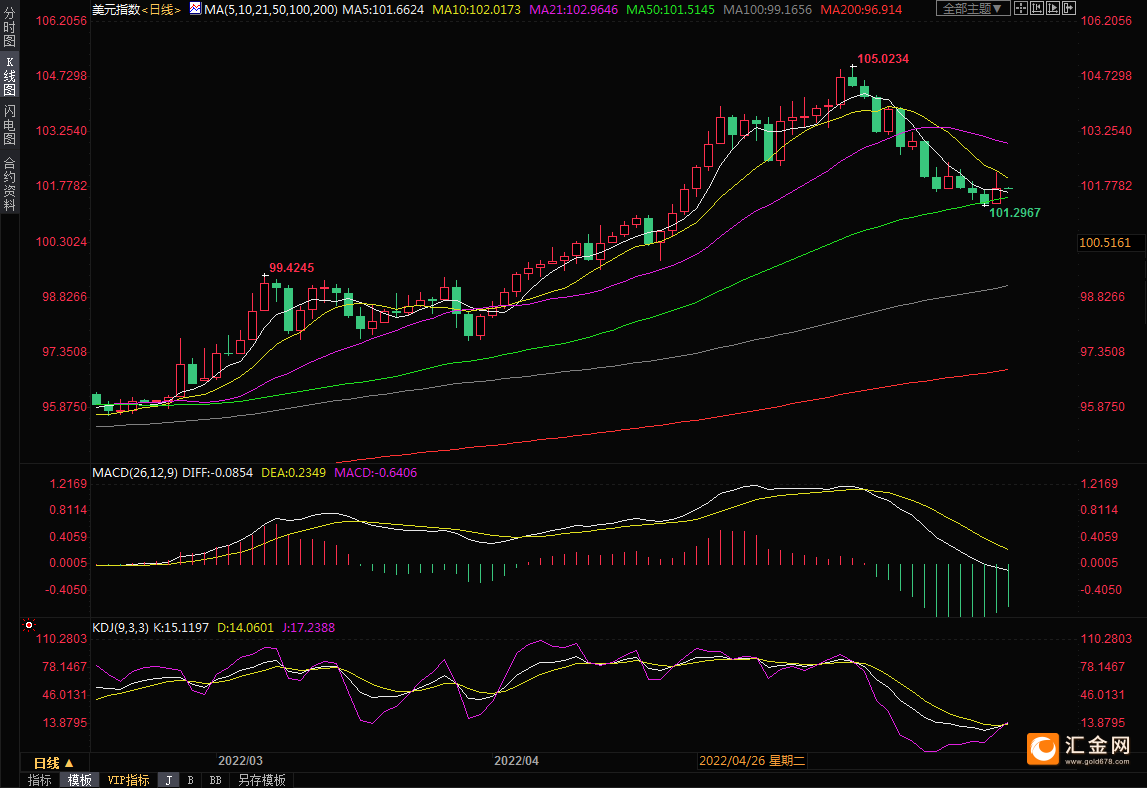Select the K线图 sidebar tab
This screenshot has width=1147, height=788.
click(10, 76)
